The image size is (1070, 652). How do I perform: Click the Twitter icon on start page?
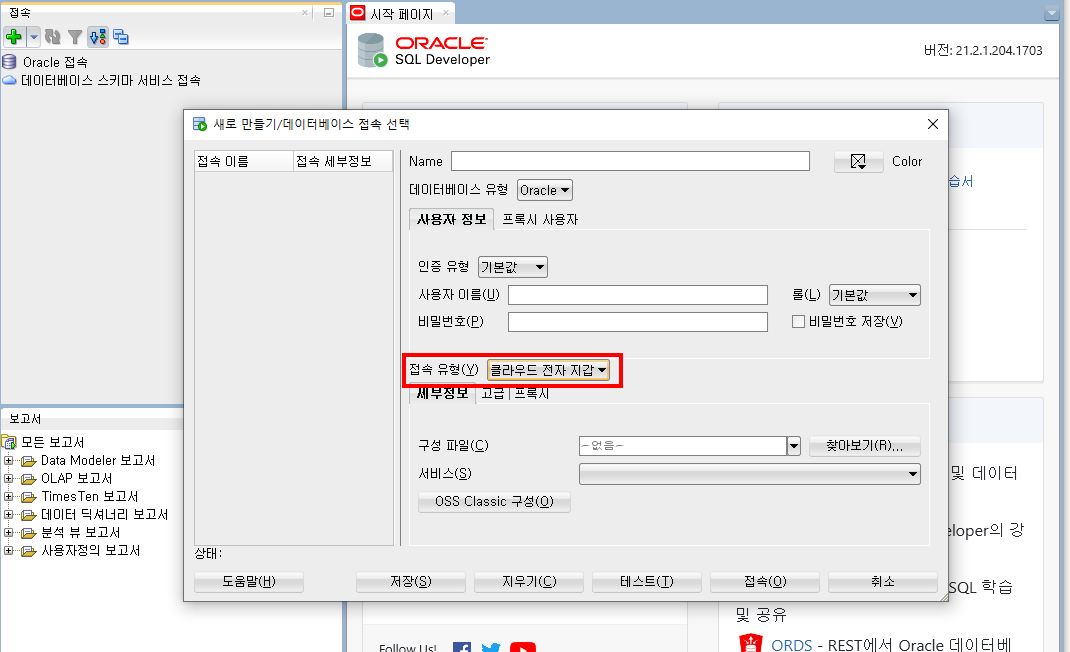pos(491,647)
